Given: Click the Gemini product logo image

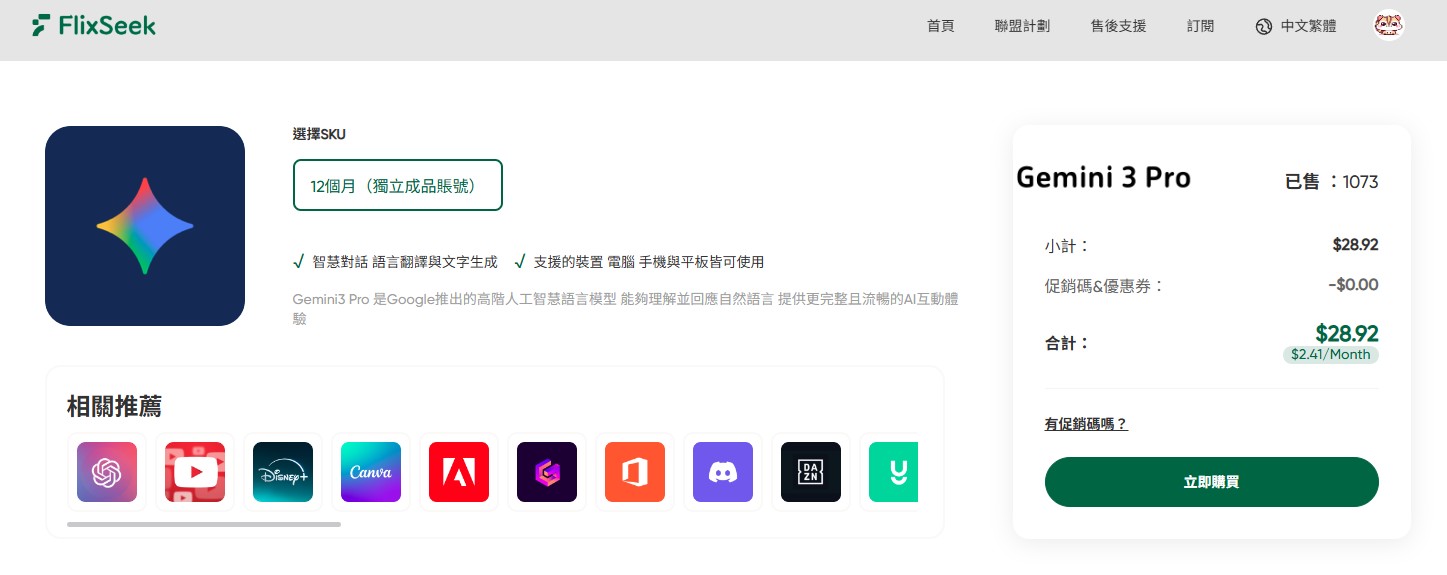Looking at the screenshot, I should pyautogui.click(x=145, y=226).
